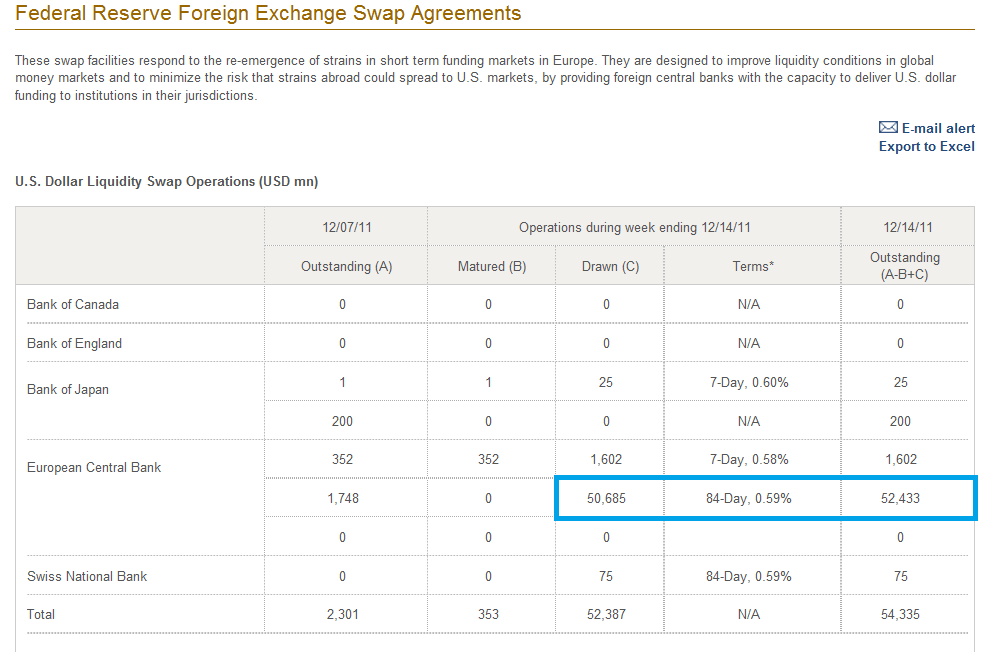
Task: Click the Outstanding (A) header cell
Action: 346,266
